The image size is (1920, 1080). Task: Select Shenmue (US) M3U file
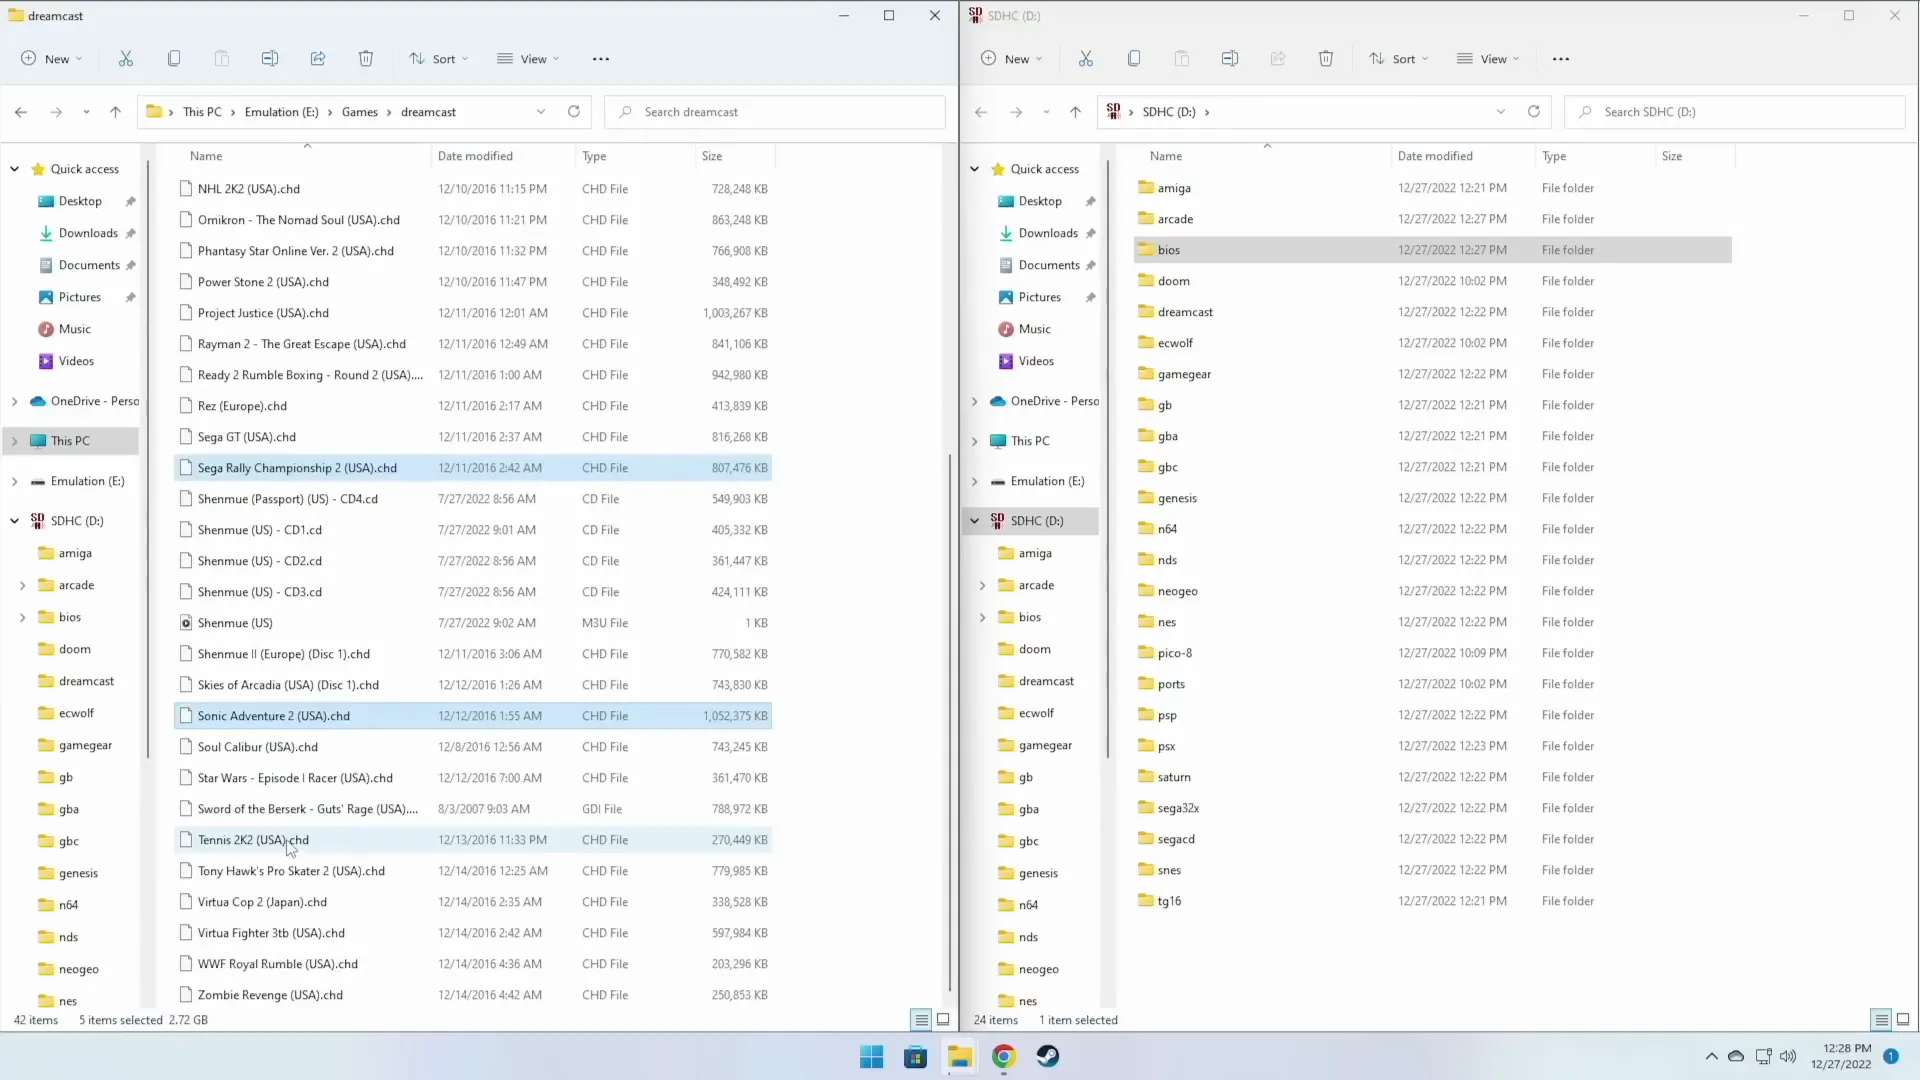(473, 623)
